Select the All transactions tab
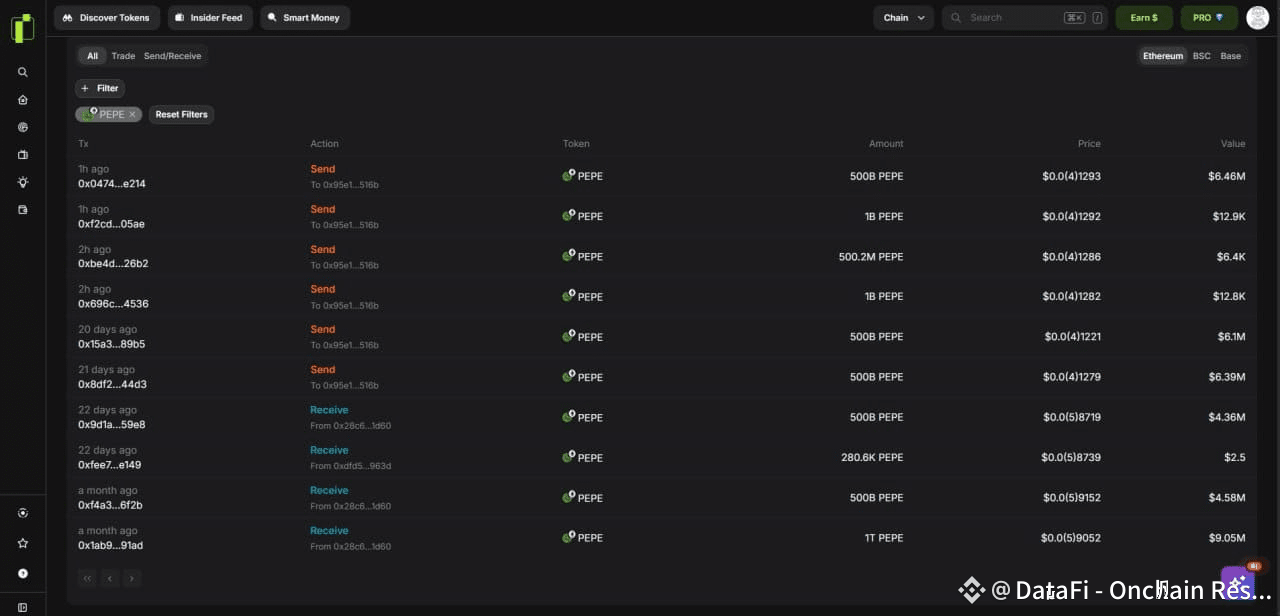The height and width of the screenshot is (616, 1280). (92, 56)
